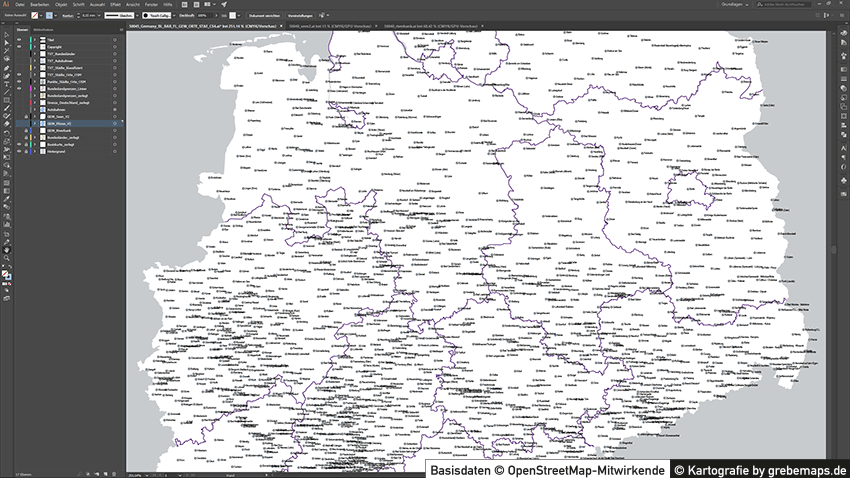Screen dimensions: 850x478
Task: Pick the Type tool
Action: (x=6, y=82)
